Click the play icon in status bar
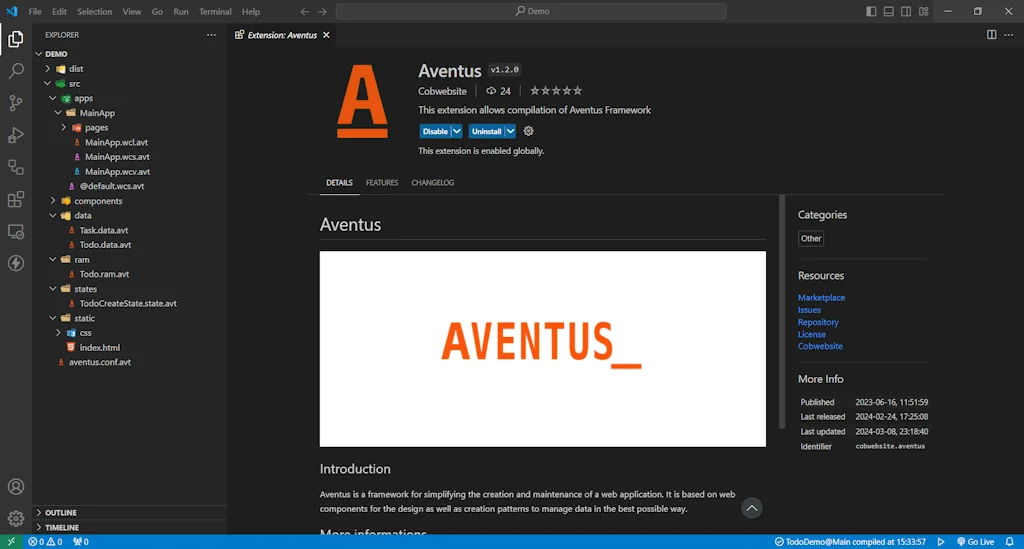This screenshot has width=1024, height=549. [941, 542]
